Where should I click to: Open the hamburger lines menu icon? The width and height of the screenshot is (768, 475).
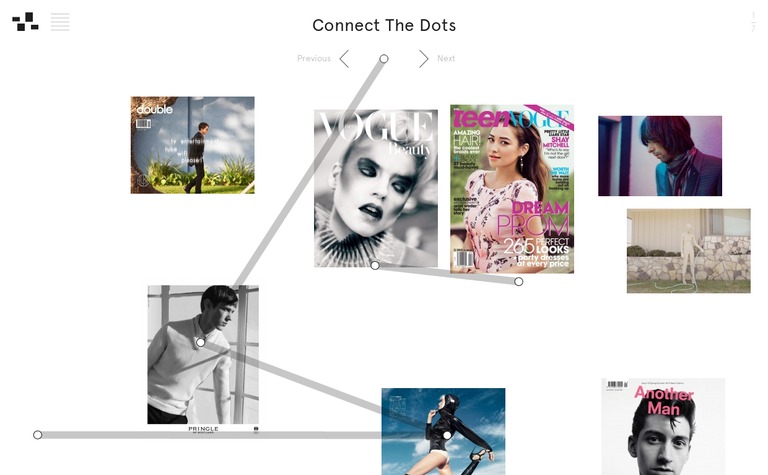[60, 22]
